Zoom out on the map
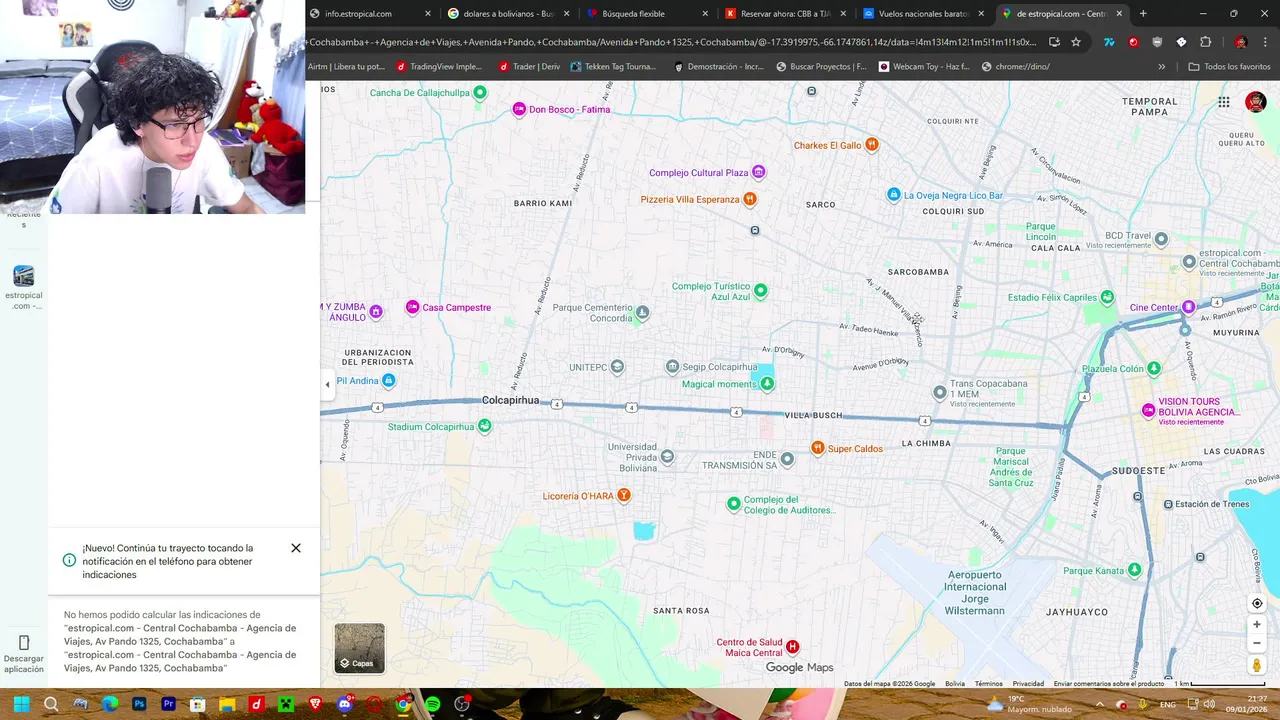The width and height of the screenshot is (1280, 720). click(x=1257, y=643)
